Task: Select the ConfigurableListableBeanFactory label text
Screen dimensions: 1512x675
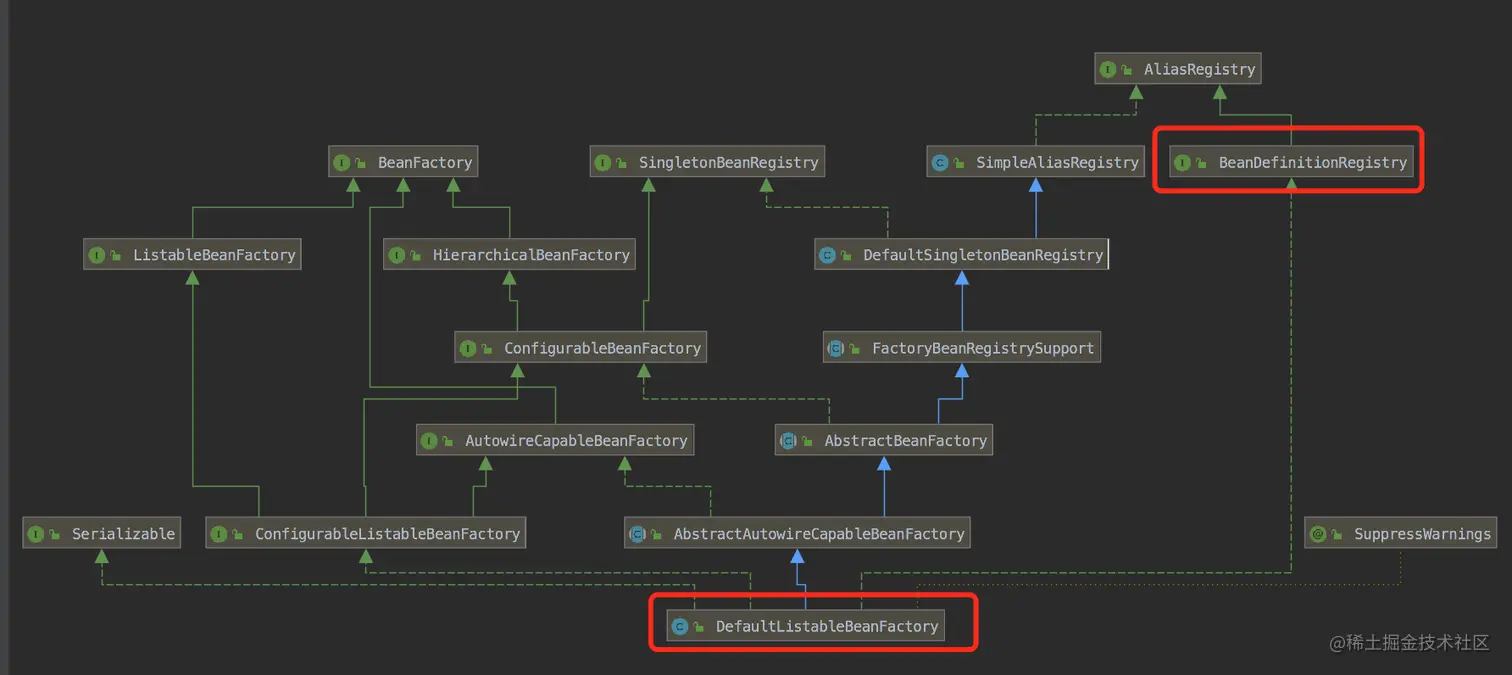Action: click(387, 534)
